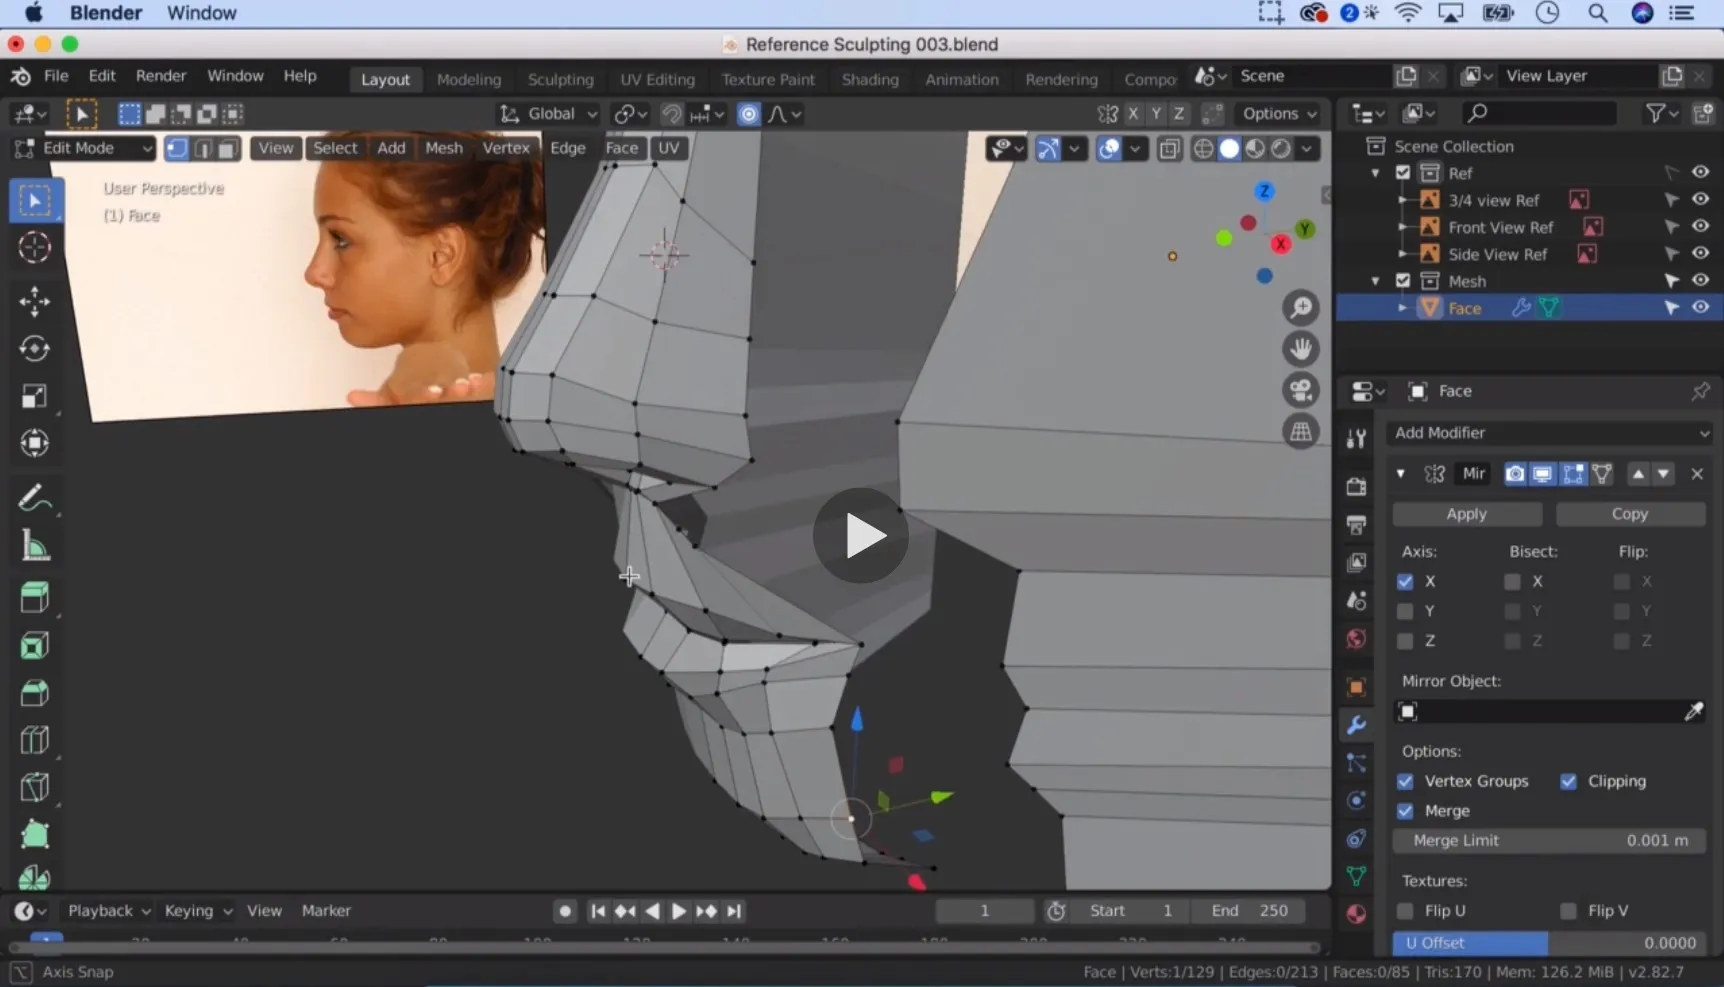The width and height of the screenshot is (1724, 987).
Task: Enable proportional editing in the header
Action: pos(748,114)
